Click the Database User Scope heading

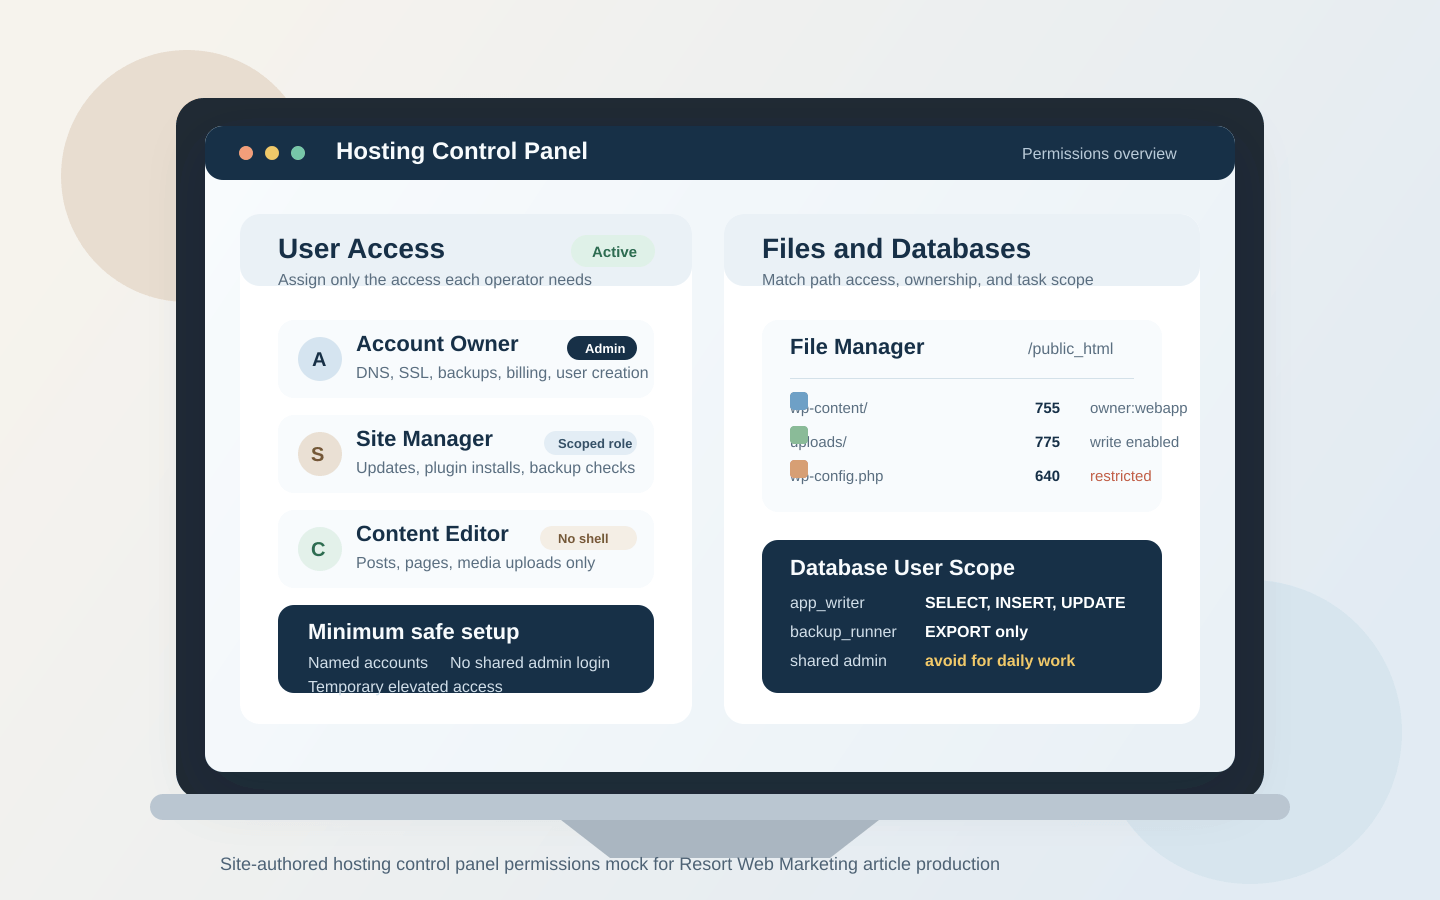point(902,568)
